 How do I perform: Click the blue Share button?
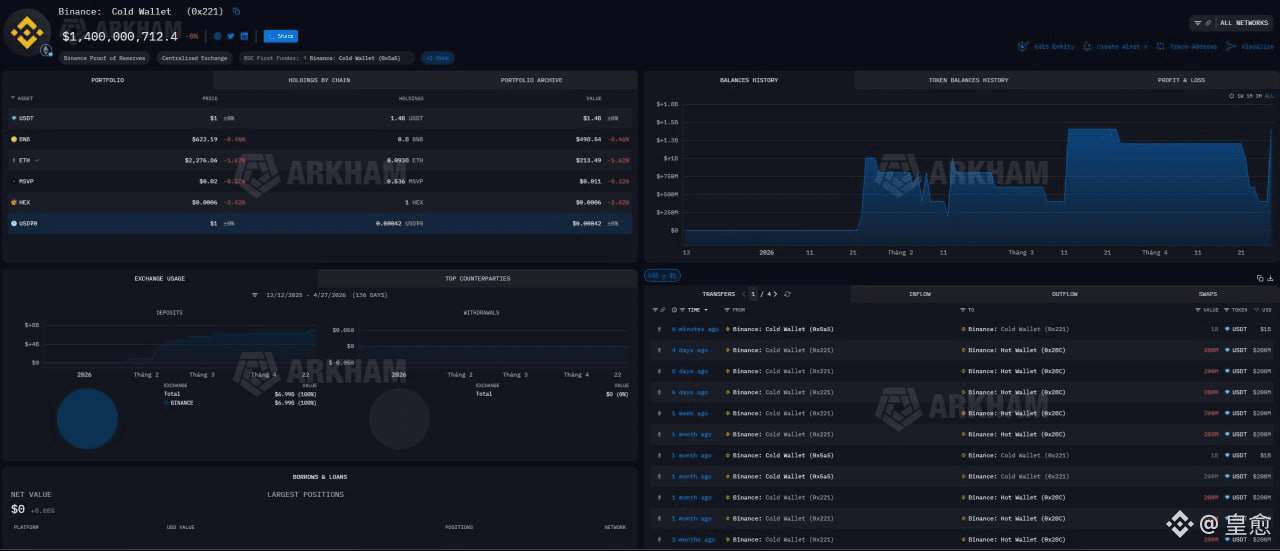click(x=280, y=36)
